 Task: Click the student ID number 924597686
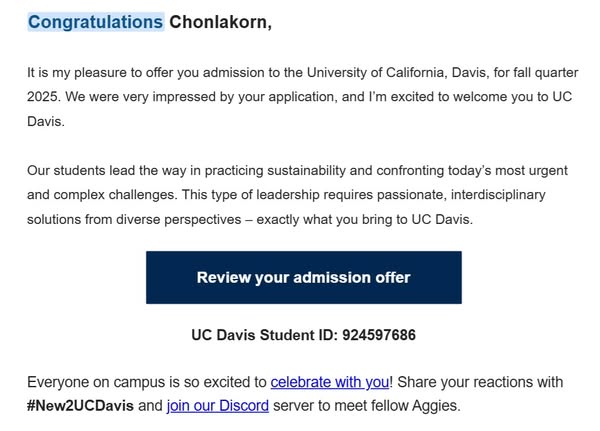click(x=378, y=335)
